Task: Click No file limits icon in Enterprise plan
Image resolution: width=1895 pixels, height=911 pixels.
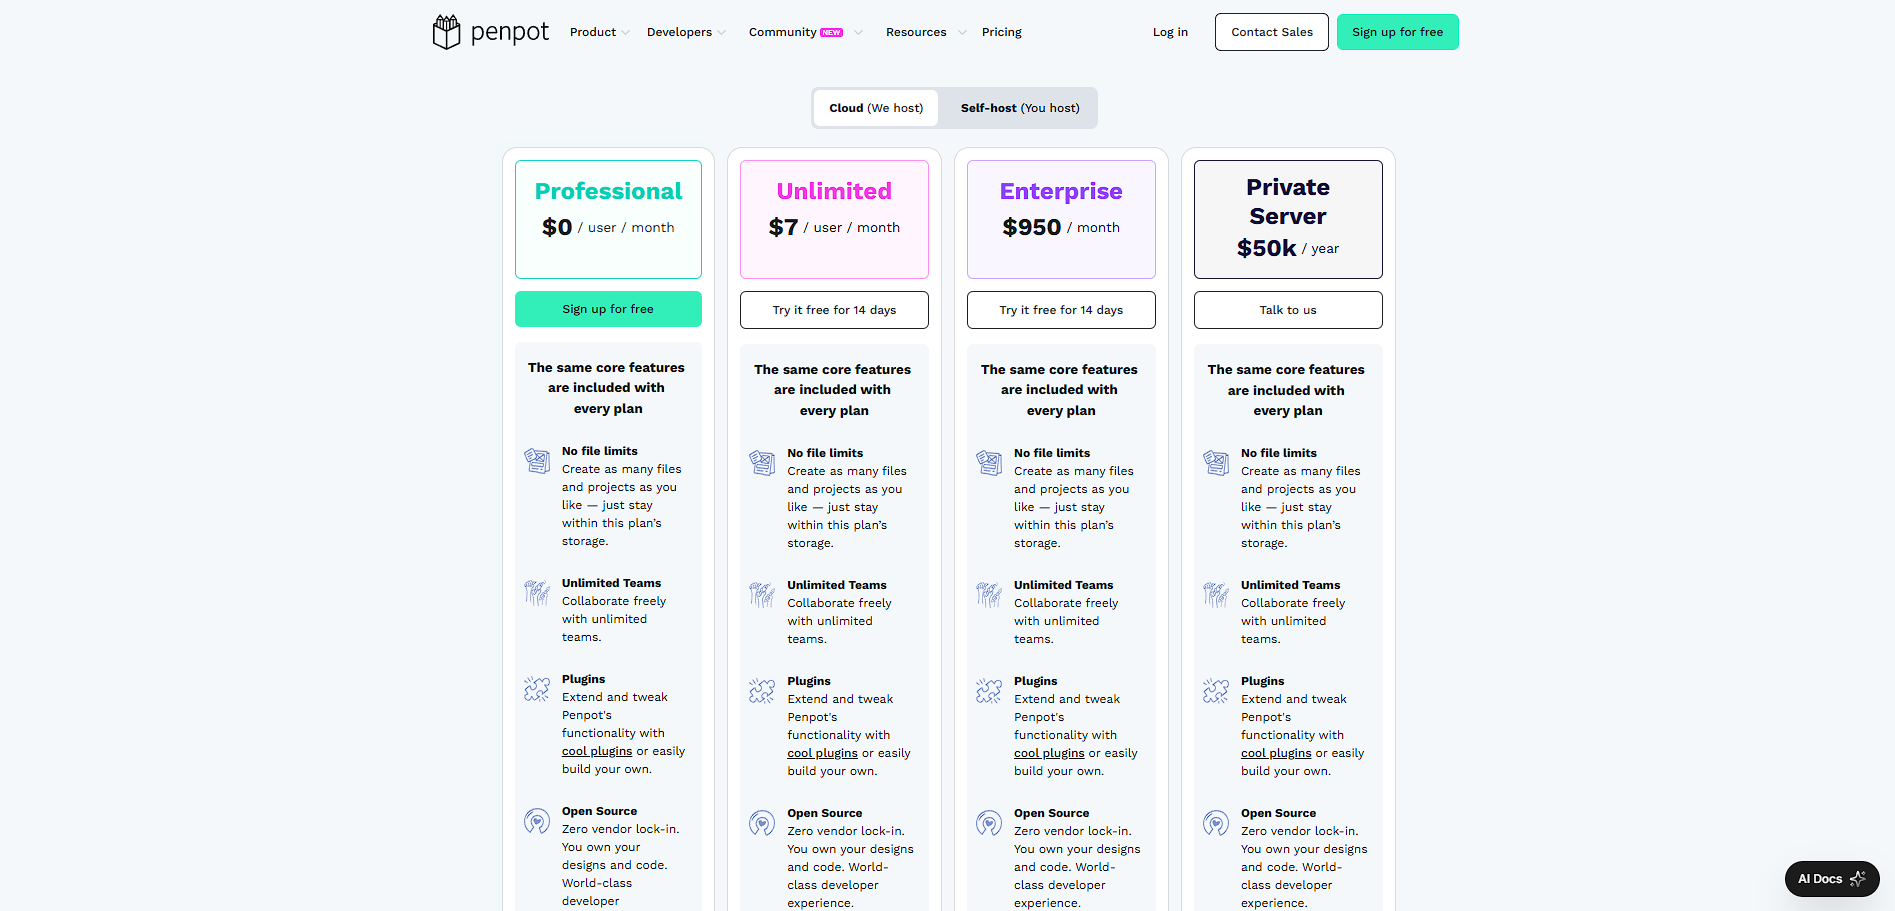Action: pyautogui.click(x=989, y=463)
